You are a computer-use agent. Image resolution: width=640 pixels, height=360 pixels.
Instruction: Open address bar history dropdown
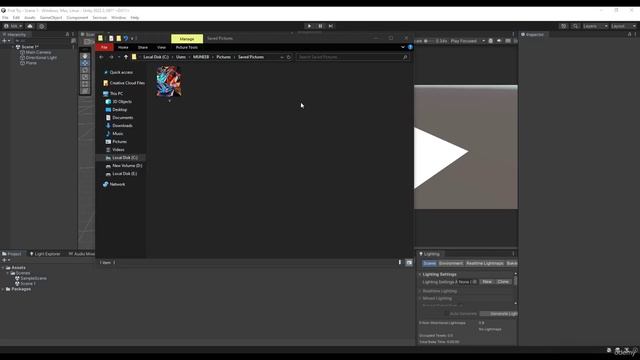click(x=282, y=57)
